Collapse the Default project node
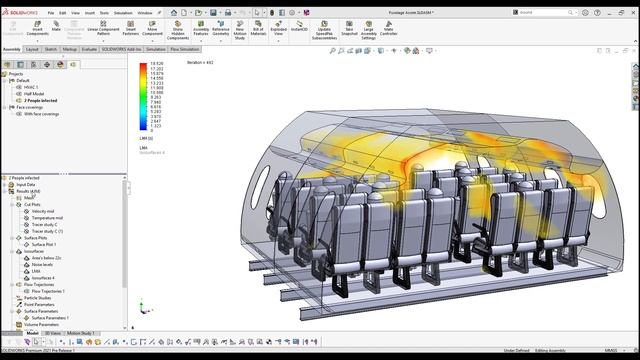The height and width of the screenshot is (360, 640). click(x=5, y=80)
